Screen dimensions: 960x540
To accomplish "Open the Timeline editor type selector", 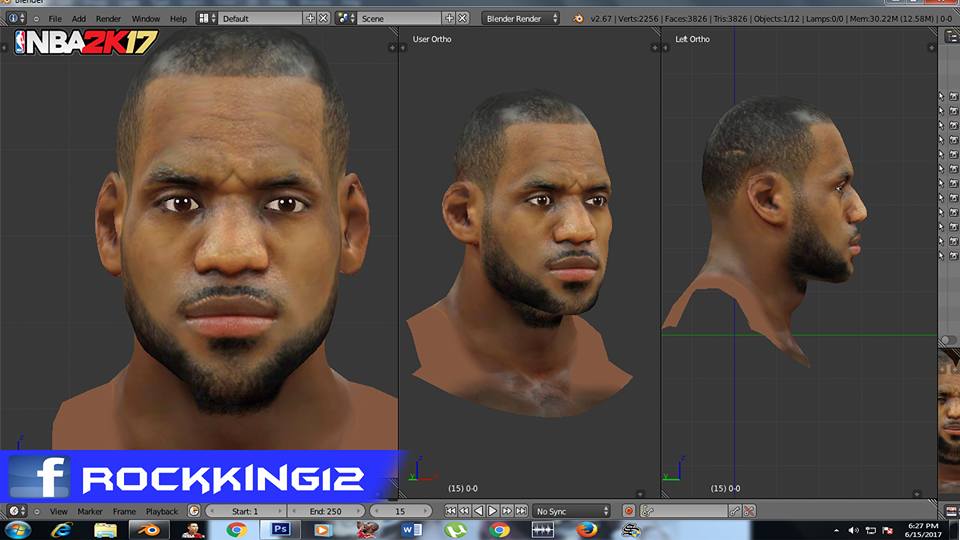I will tap(16, 511).
